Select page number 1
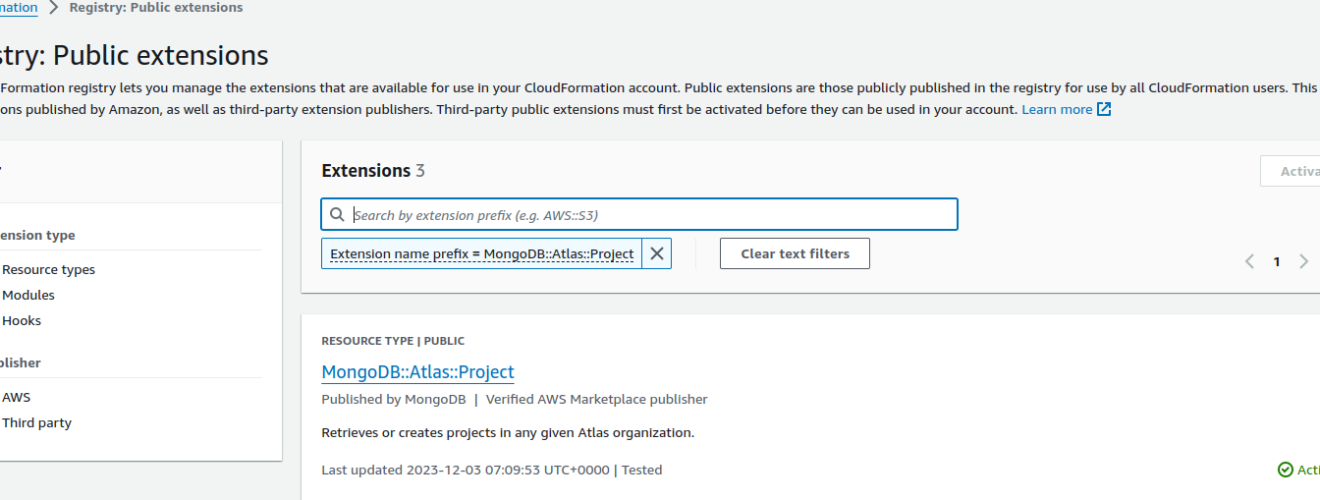1320x500 pixels. [1277, 262]
